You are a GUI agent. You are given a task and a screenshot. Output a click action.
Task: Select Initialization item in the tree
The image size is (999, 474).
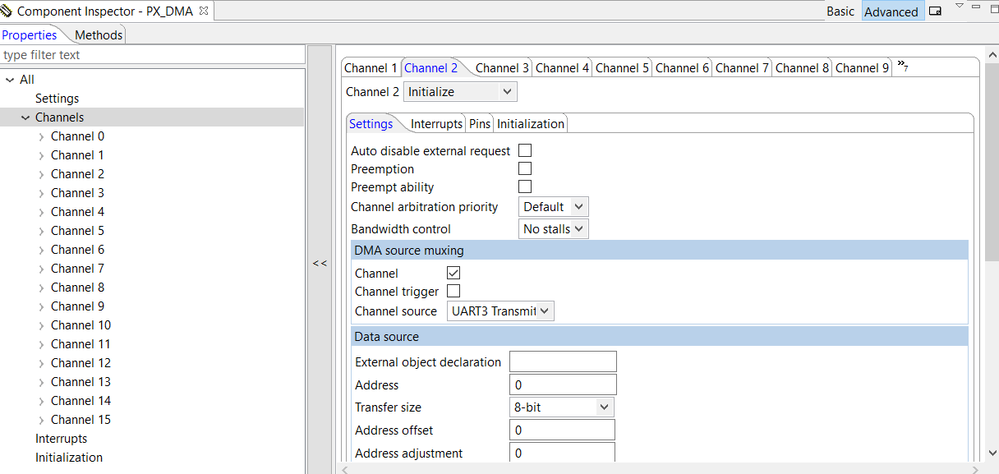pyautogui.click(x=69, y=457)
